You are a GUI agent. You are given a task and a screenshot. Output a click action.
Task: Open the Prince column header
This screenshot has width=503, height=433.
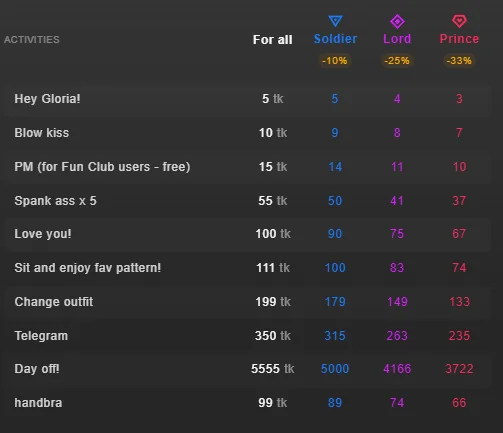click(459, 39)
